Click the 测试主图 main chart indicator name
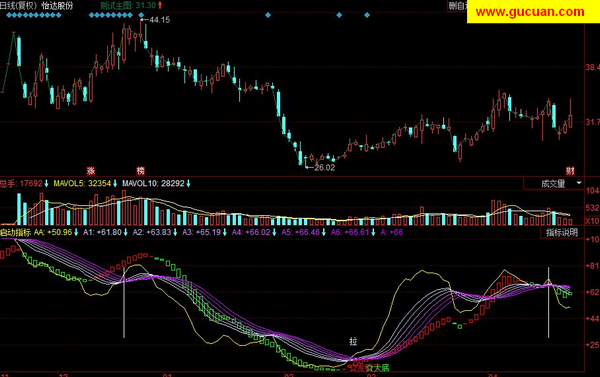 [x=116, y=5]
